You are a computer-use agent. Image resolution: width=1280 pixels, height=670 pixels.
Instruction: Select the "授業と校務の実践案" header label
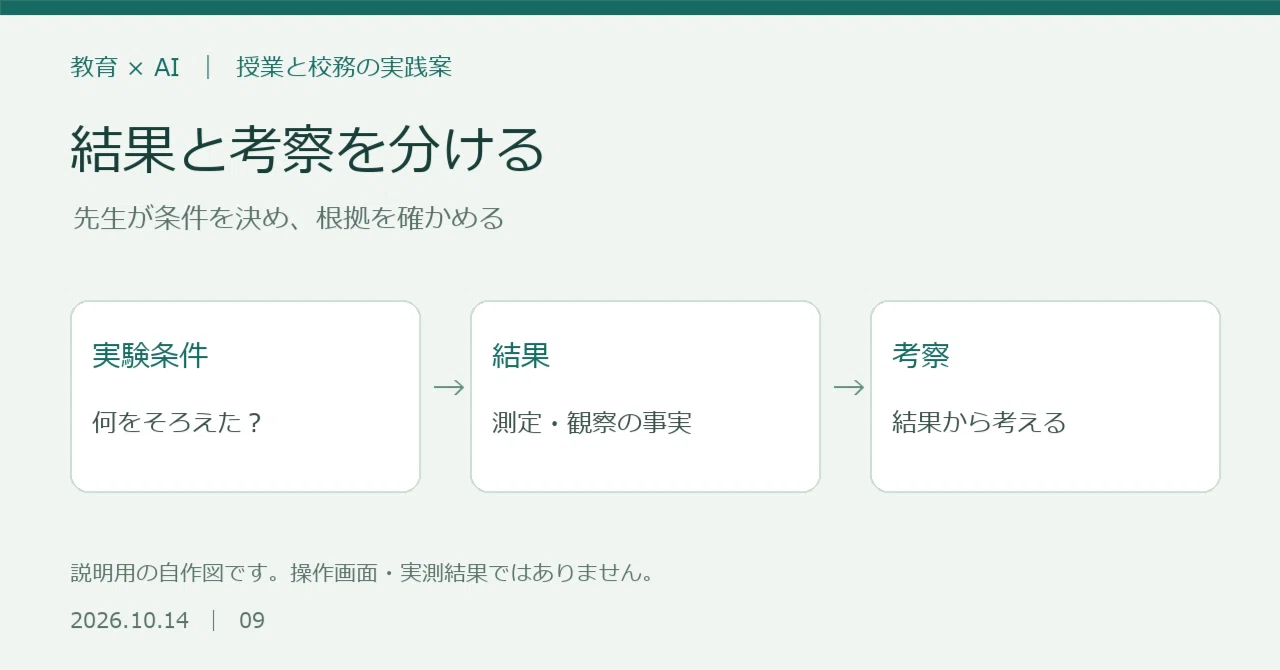point(344,68)
